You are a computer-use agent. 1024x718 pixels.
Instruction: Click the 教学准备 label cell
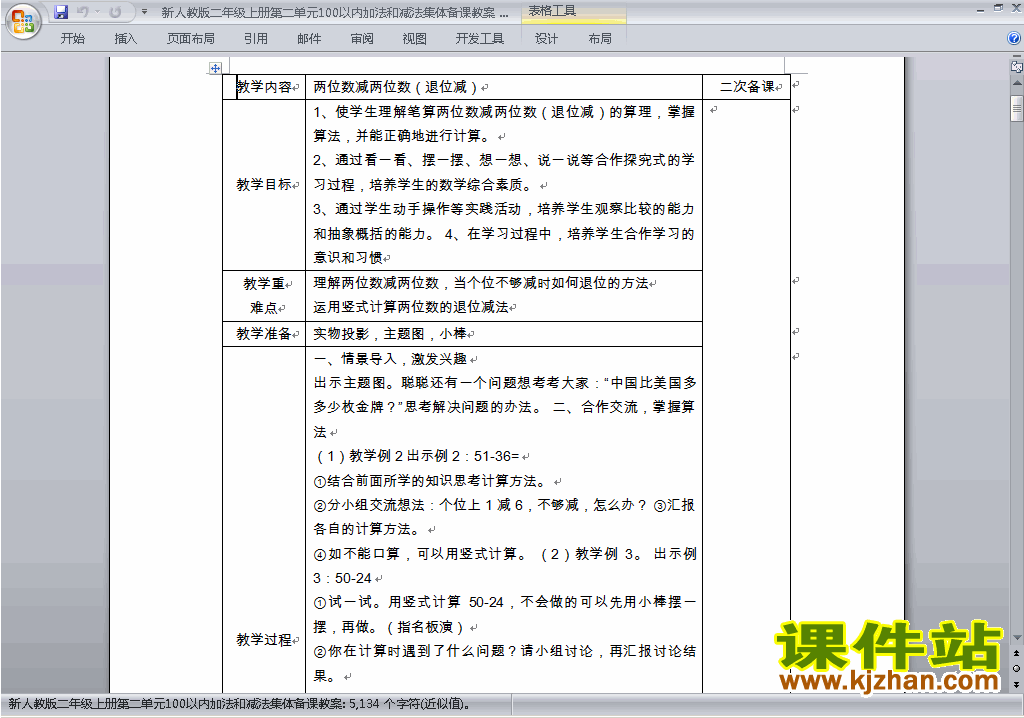click(264, 334)
